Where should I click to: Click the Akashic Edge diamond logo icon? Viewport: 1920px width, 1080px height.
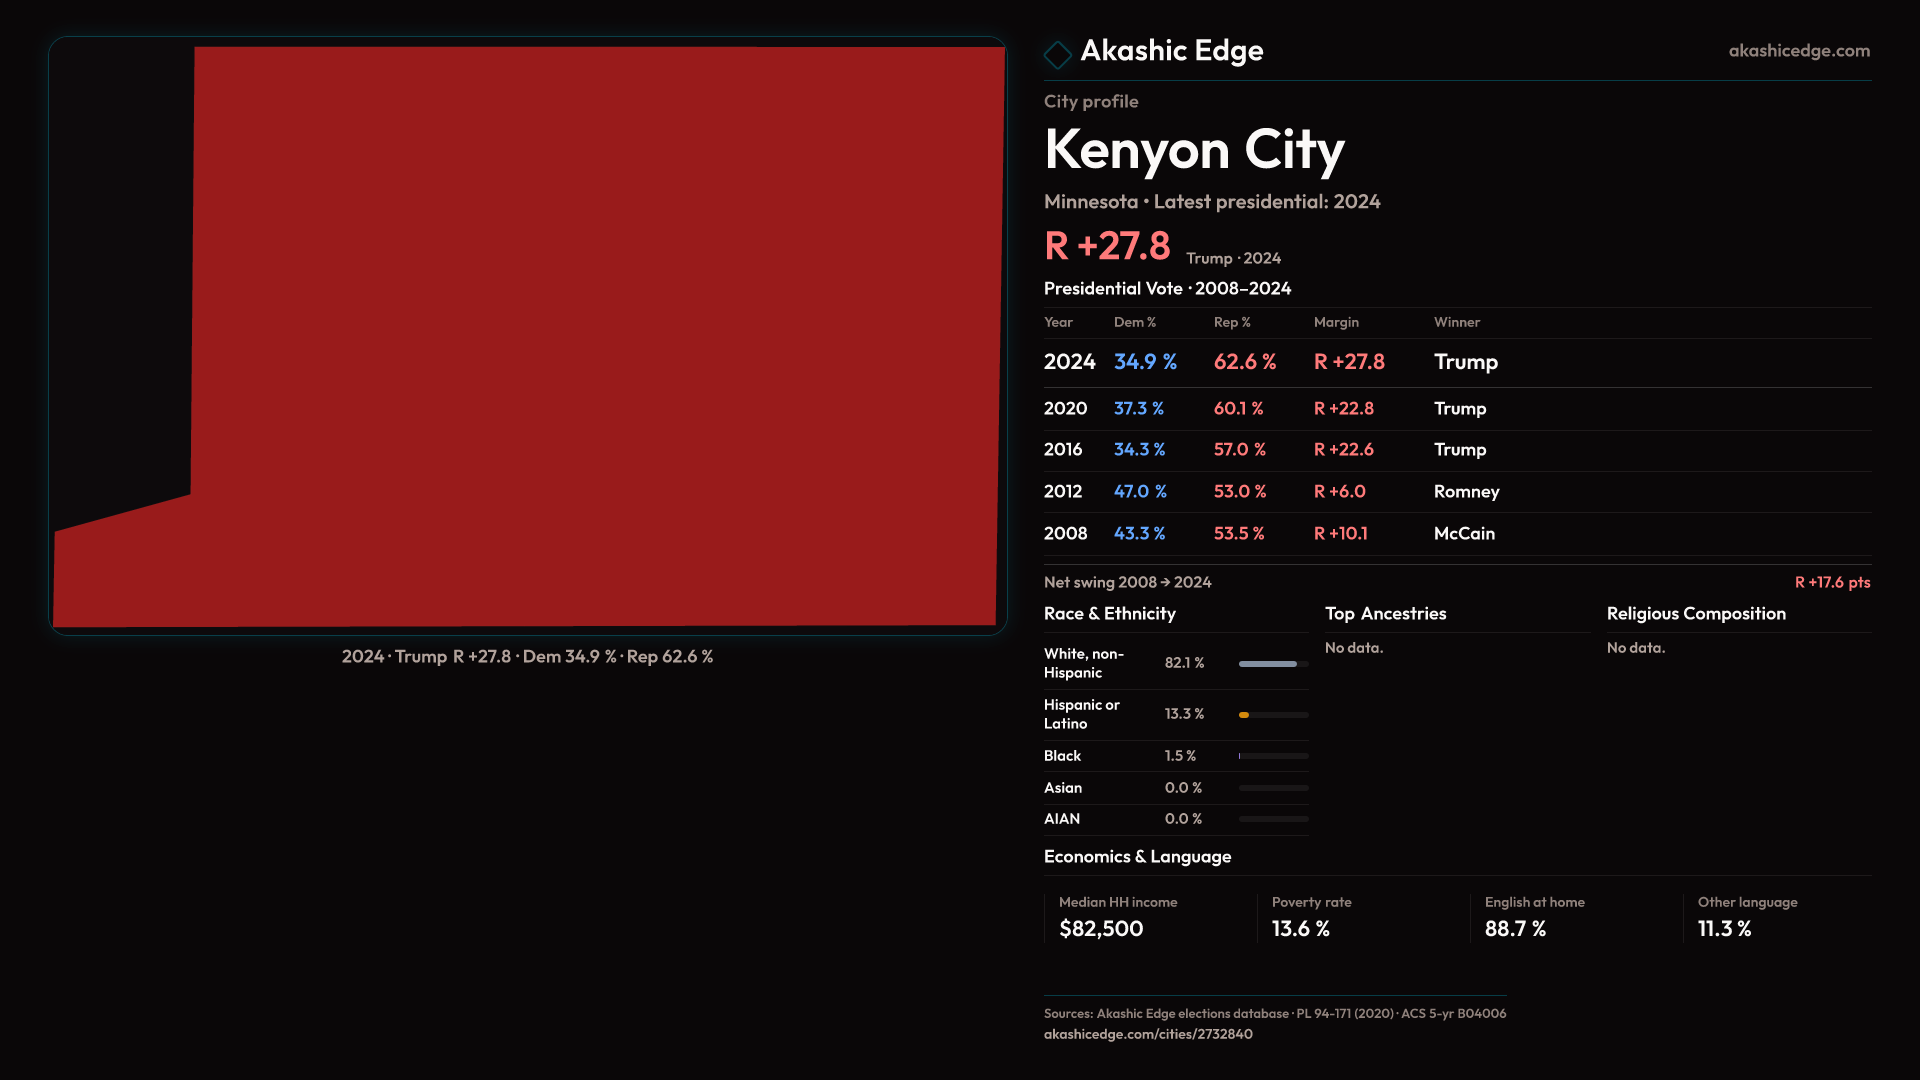(1057, 54)
